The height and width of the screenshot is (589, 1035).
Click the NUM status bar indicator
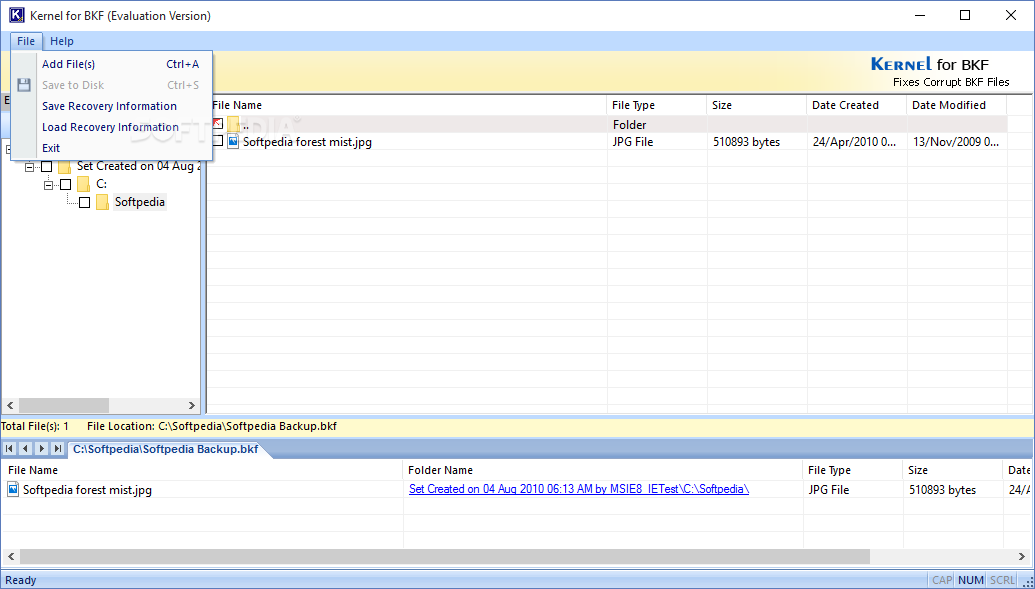click(970, 580)
